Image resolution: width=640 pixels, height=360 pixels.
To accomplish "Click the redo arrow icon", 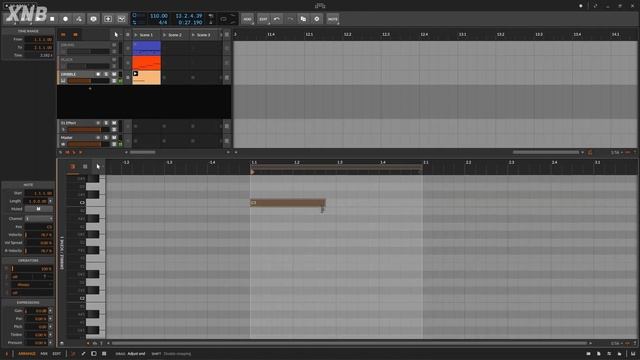I will click(x=290, y=19).
